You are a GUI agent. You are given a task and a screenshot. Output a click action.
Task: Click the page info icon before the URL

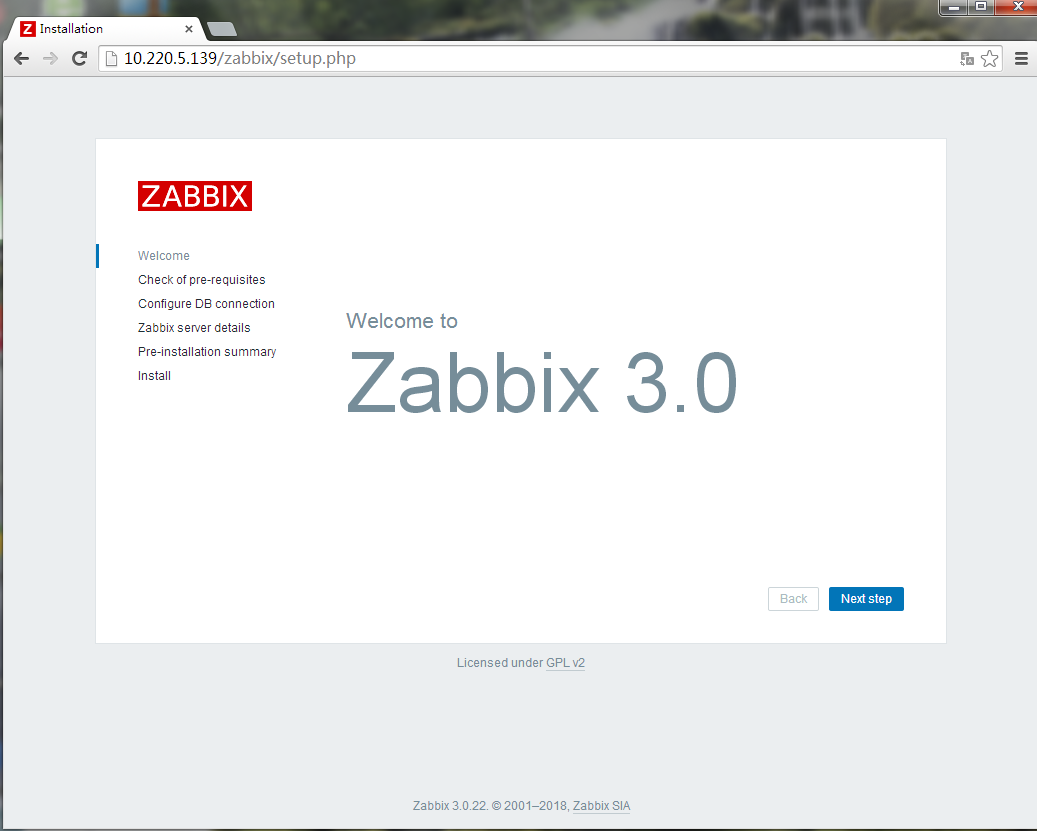click(112, 59)
